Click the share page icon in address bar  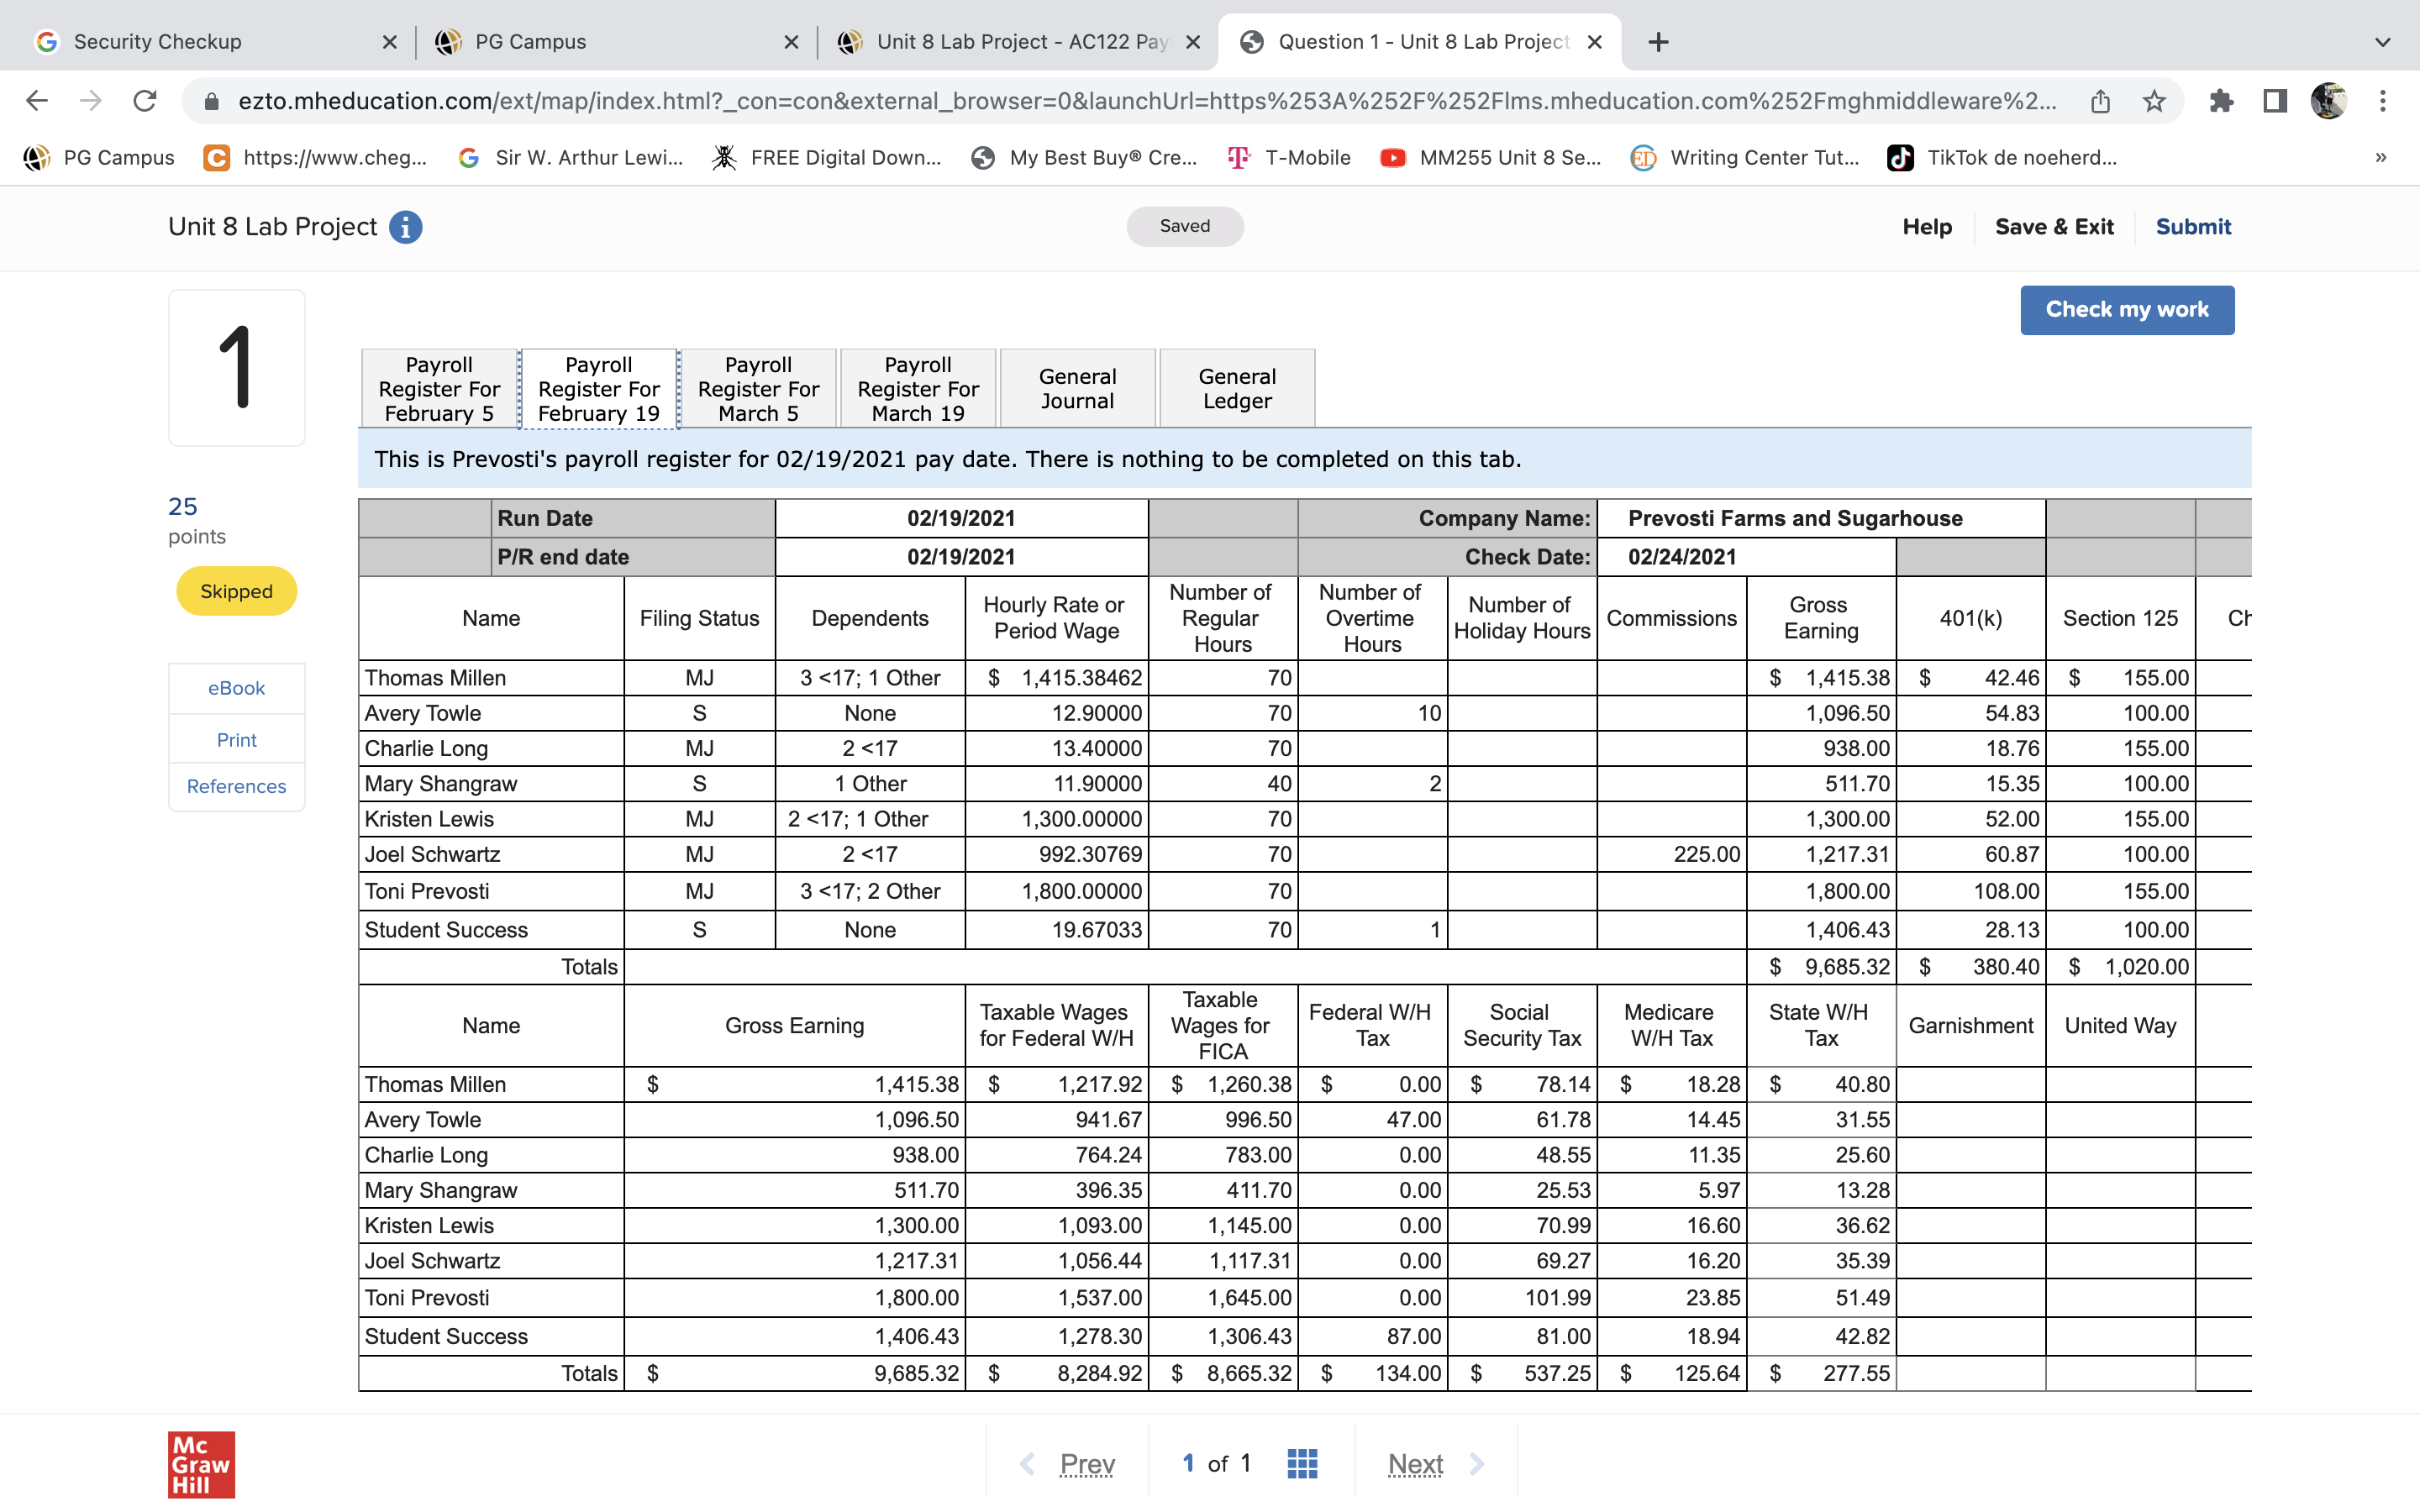(x=2100, y=101)
